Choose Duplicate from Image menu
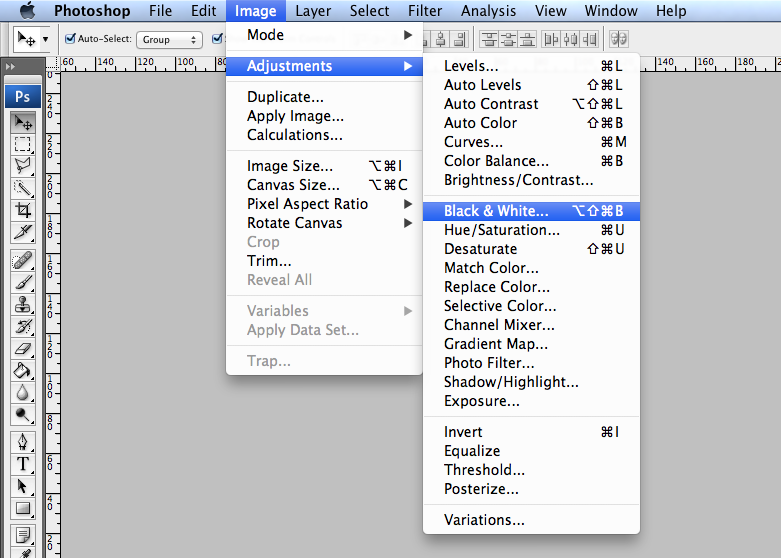This screenshot has width=781, height=558. coord(324,97)
